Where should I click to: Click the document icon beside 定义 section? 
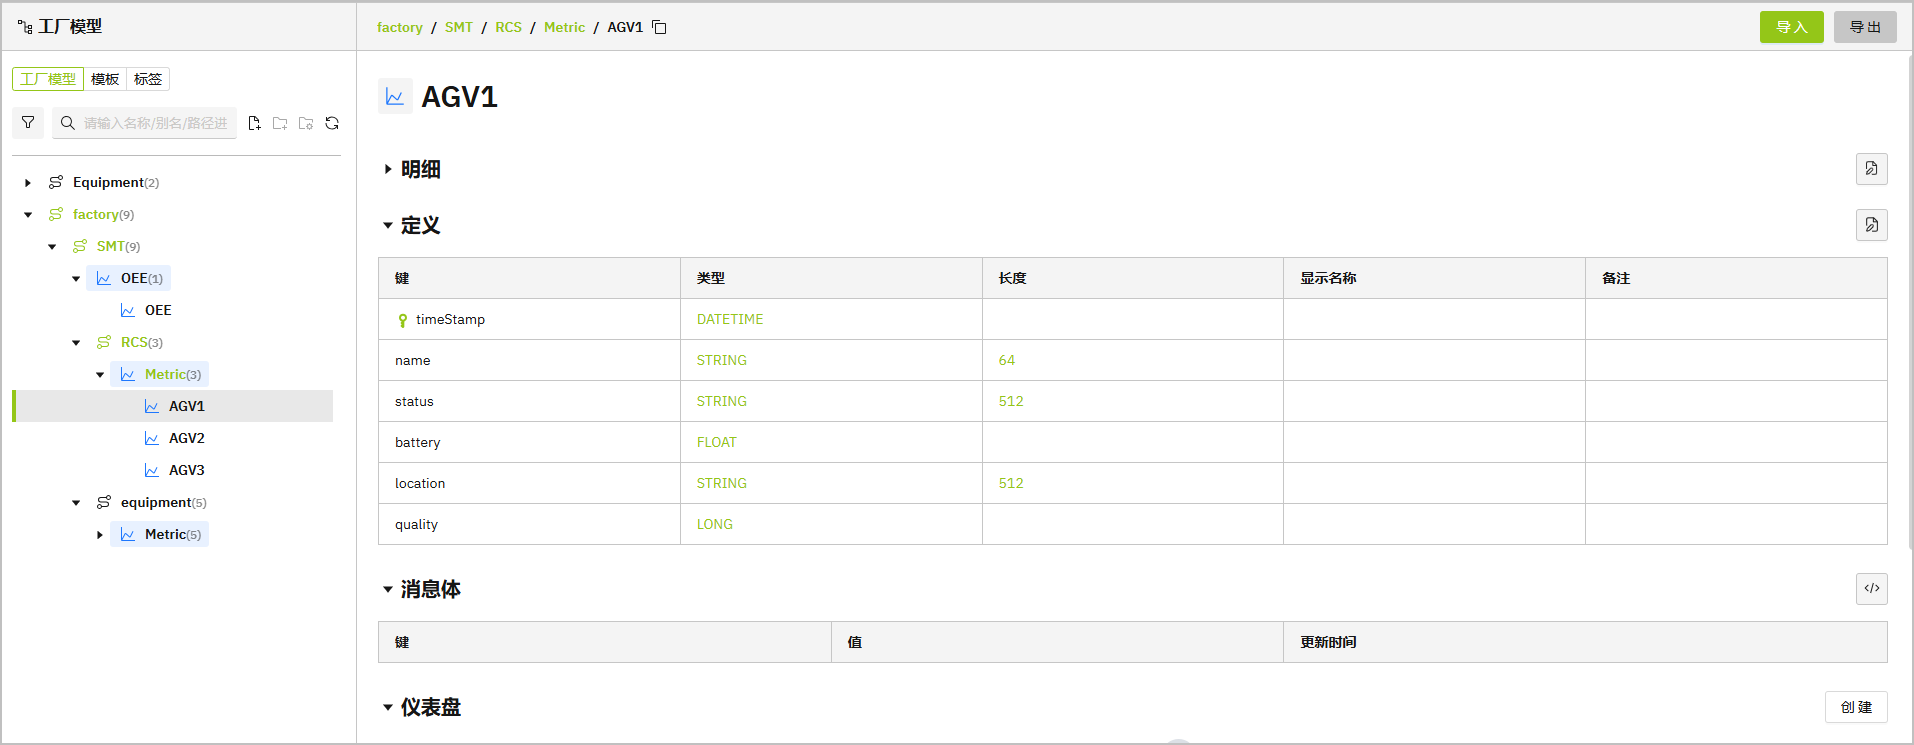[x=1871, y=225]
